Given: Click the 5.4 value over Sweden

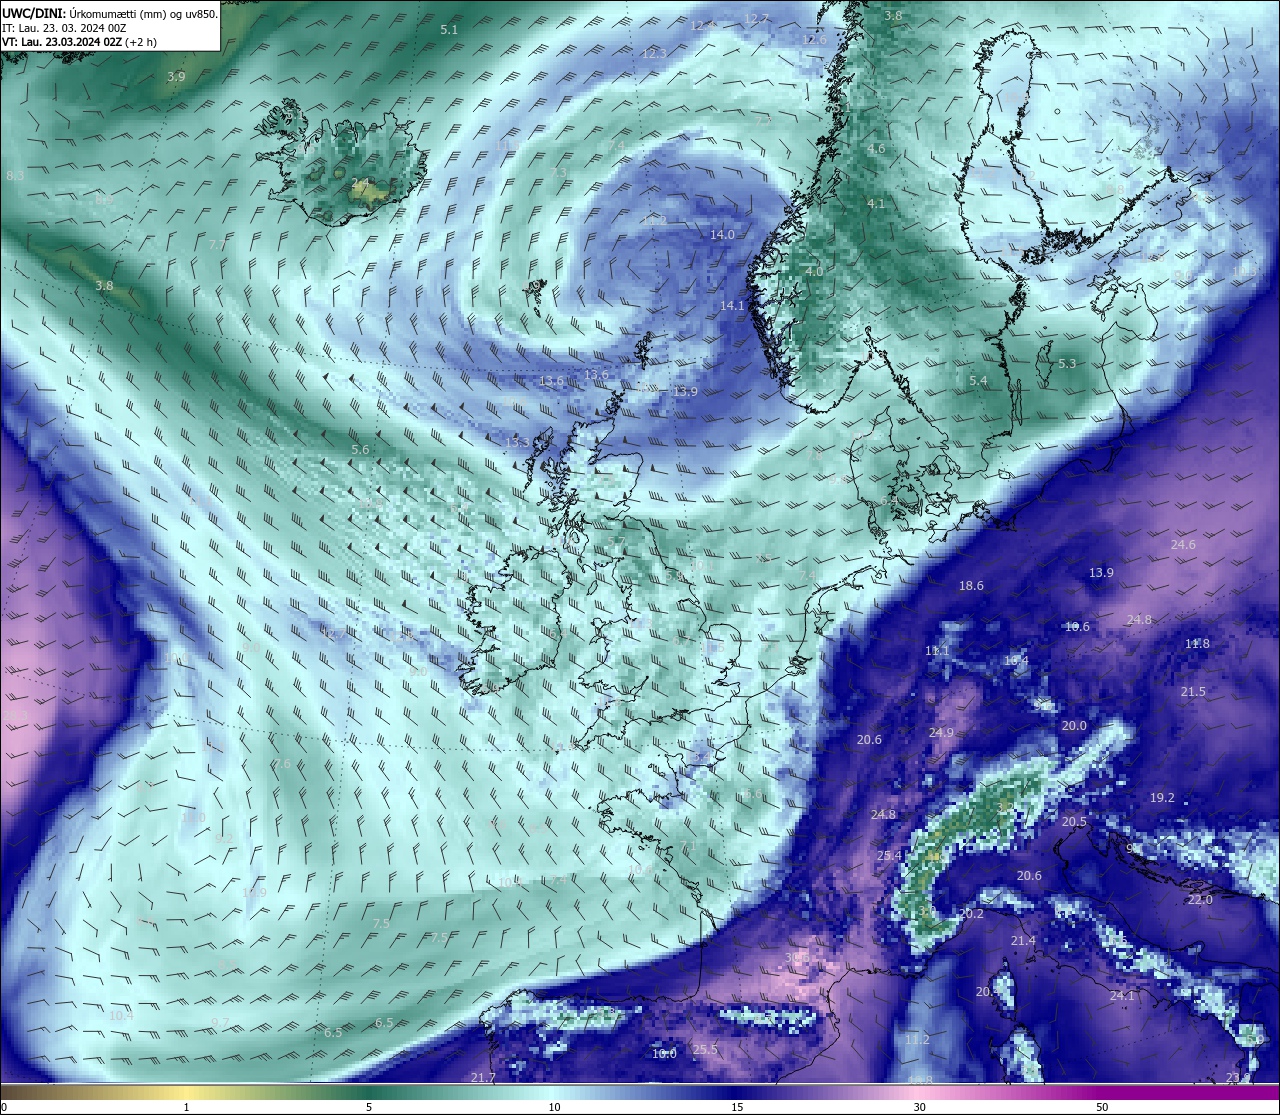Looking at the screenshot, I should (978, 380).
